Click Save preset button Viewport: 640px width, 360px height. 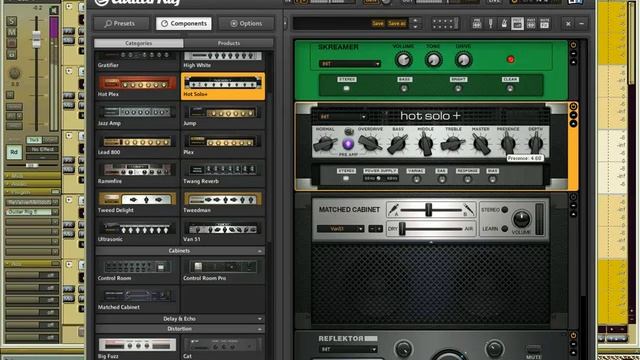tap(378, 24)
